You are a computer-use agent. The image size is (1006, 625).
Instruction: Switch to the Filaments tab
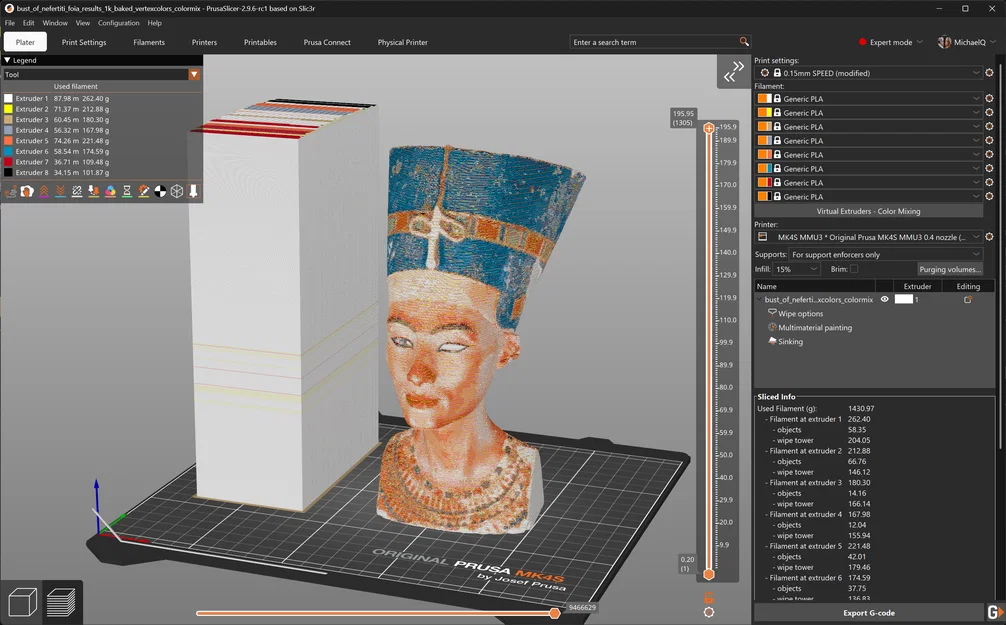click(149, 42)
